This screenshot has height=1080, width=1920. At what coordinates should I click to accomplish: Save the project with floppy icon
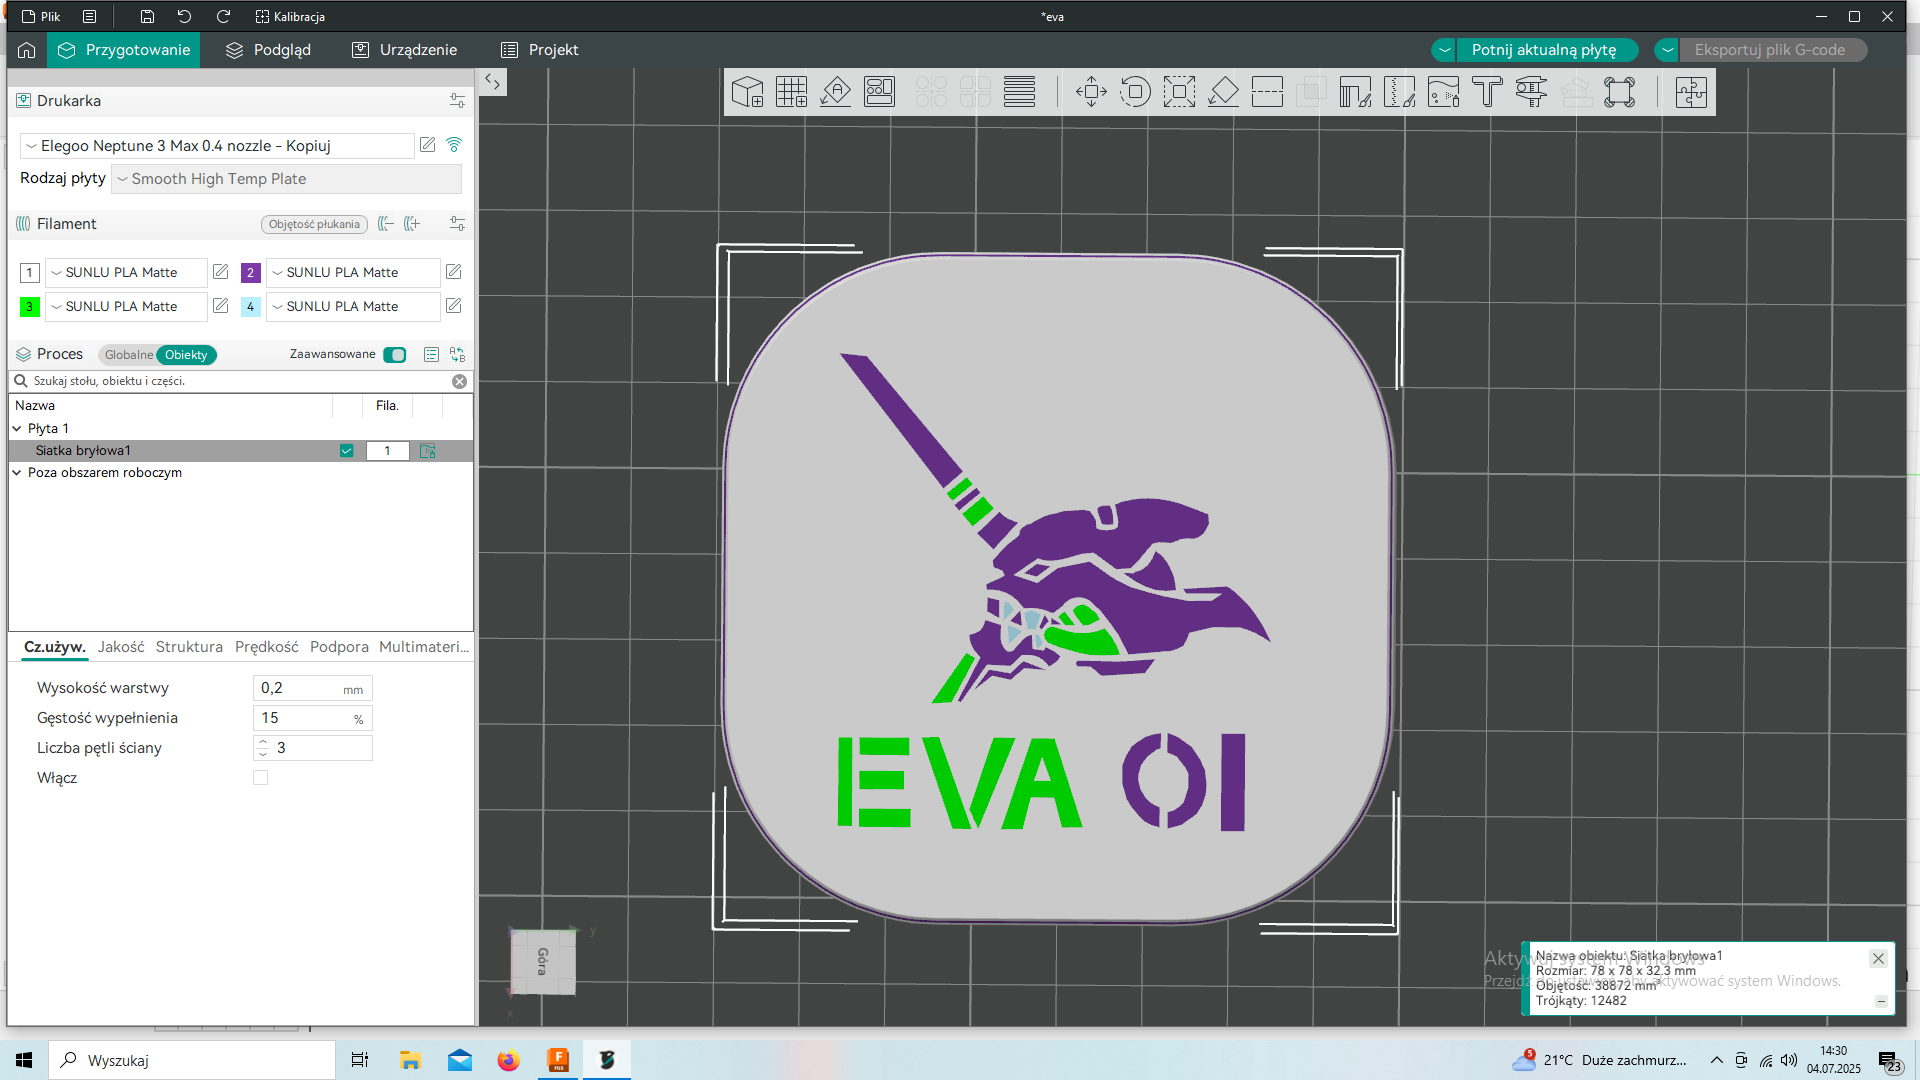[147, 16]
